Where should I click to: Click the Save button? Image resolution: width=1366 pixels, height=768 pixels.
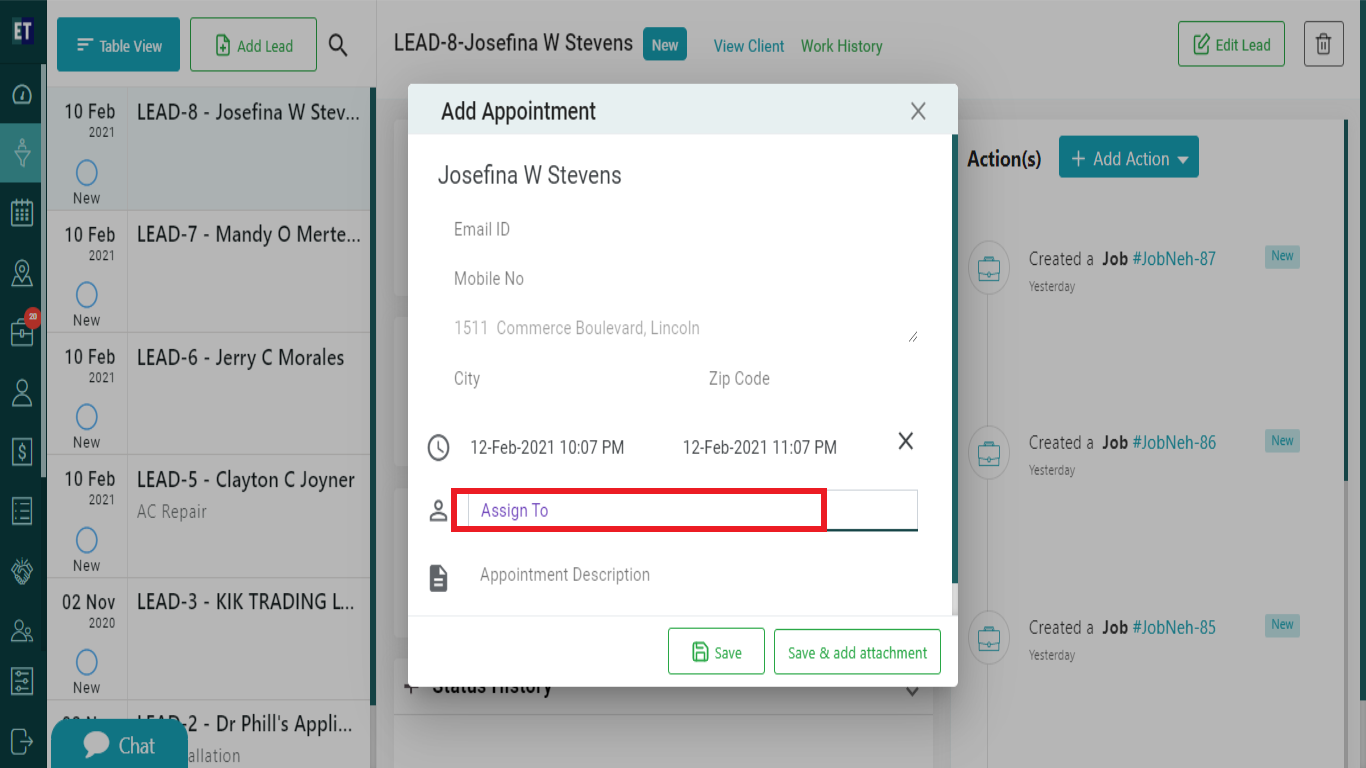click(x=716, y=652)
